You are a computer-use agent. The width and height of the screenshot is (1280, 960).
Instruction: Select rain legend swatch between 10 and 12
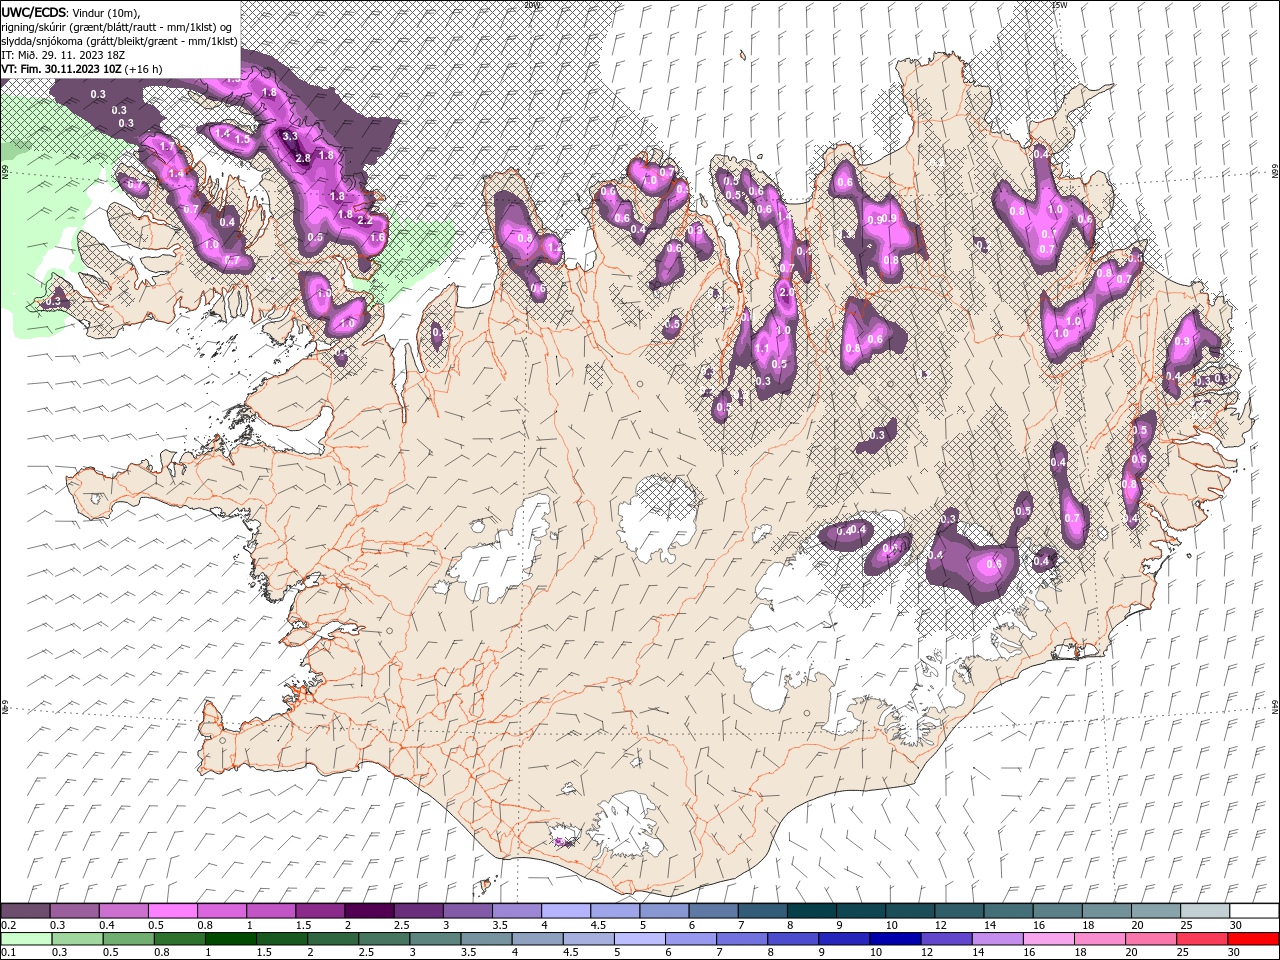coord(895,938)
